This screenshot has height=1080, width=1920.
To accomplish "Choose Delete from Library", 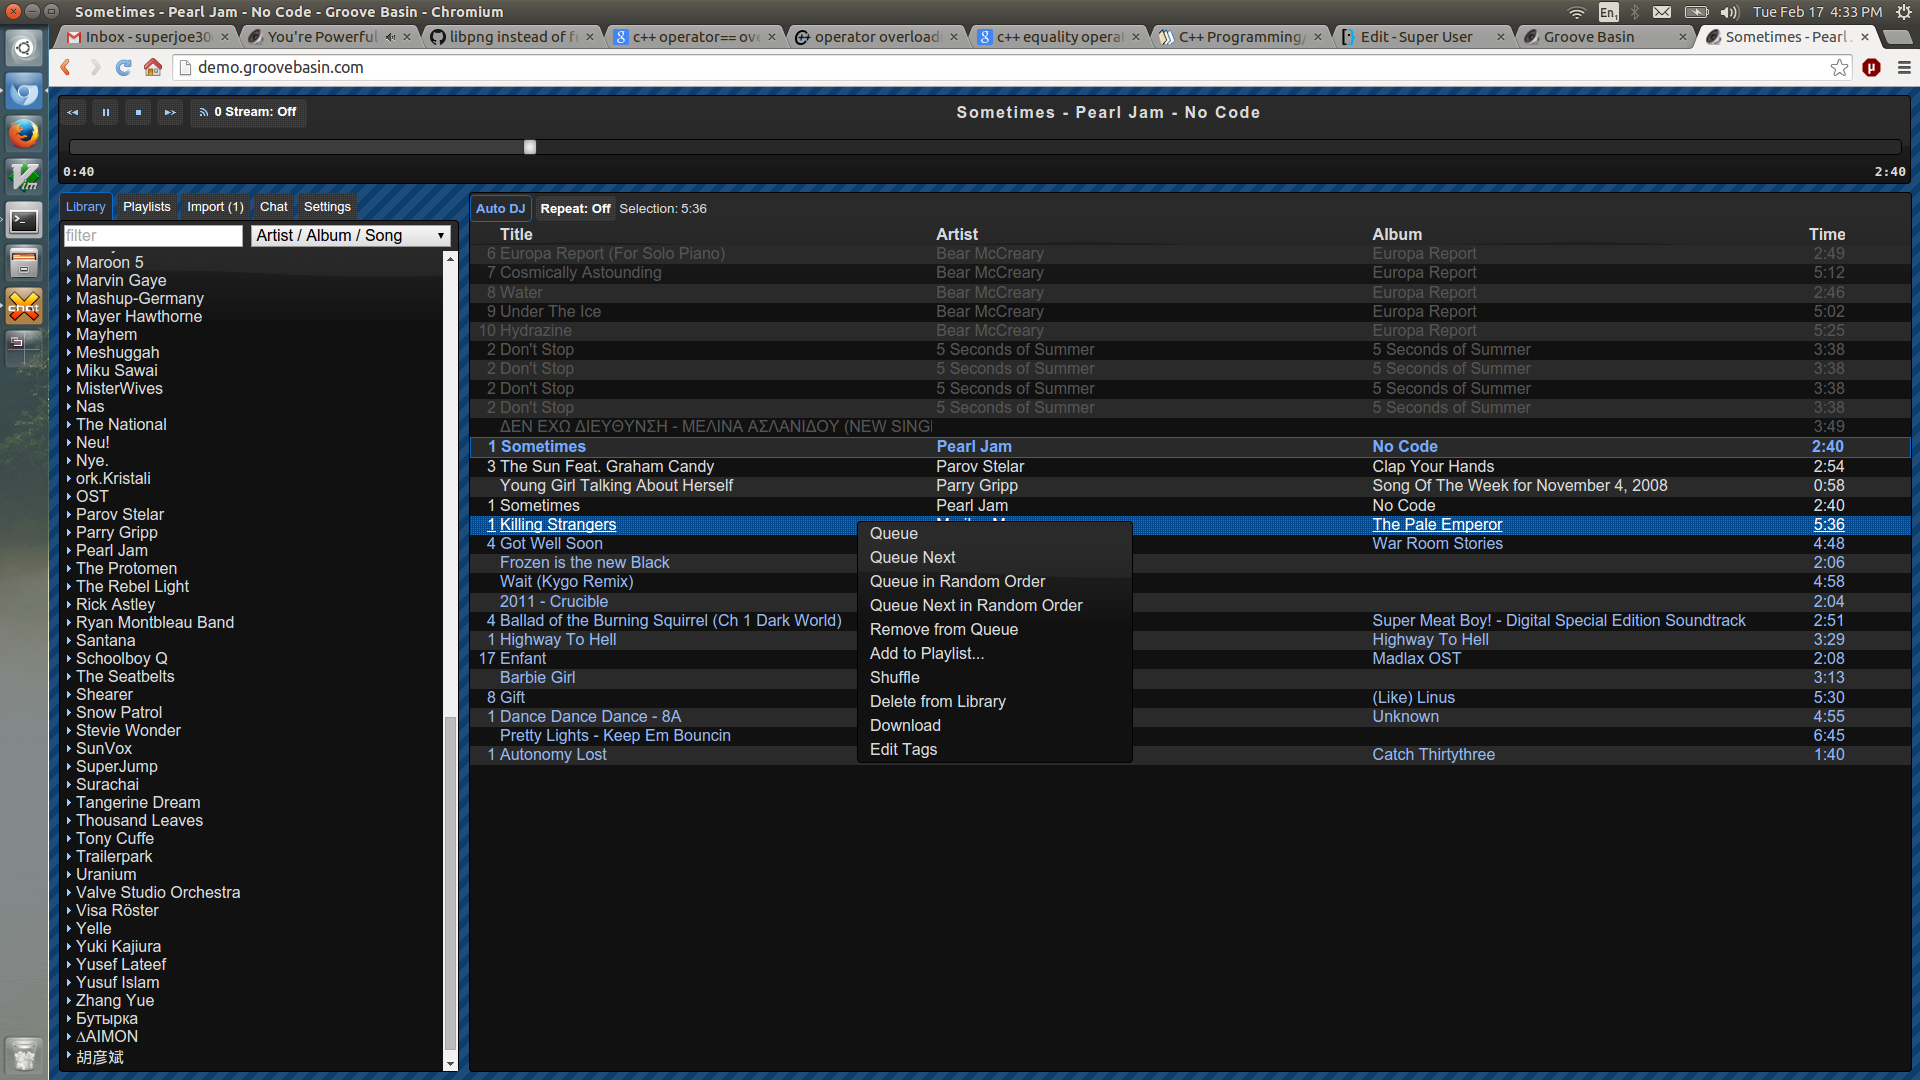I will (995, 702).
